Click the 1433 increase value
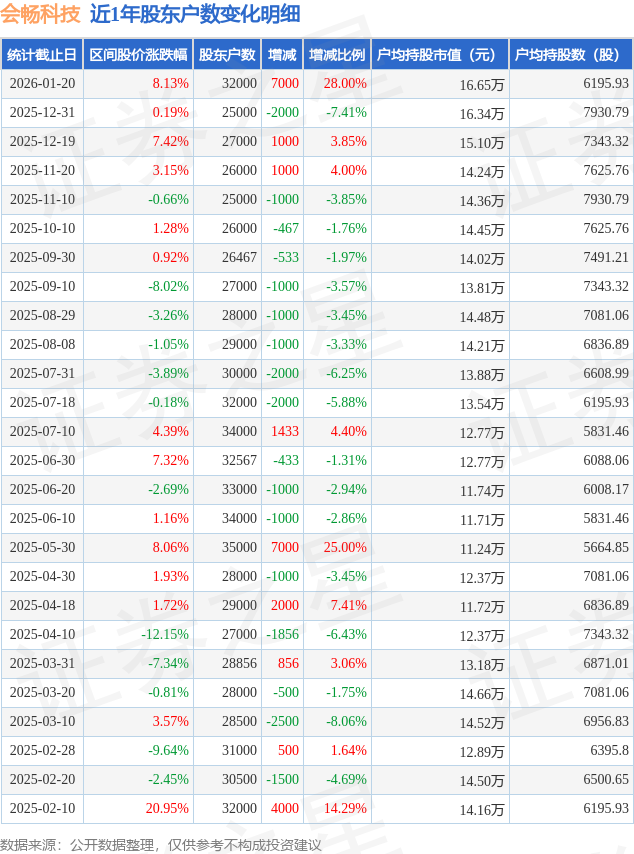 (x=284, y=432)
